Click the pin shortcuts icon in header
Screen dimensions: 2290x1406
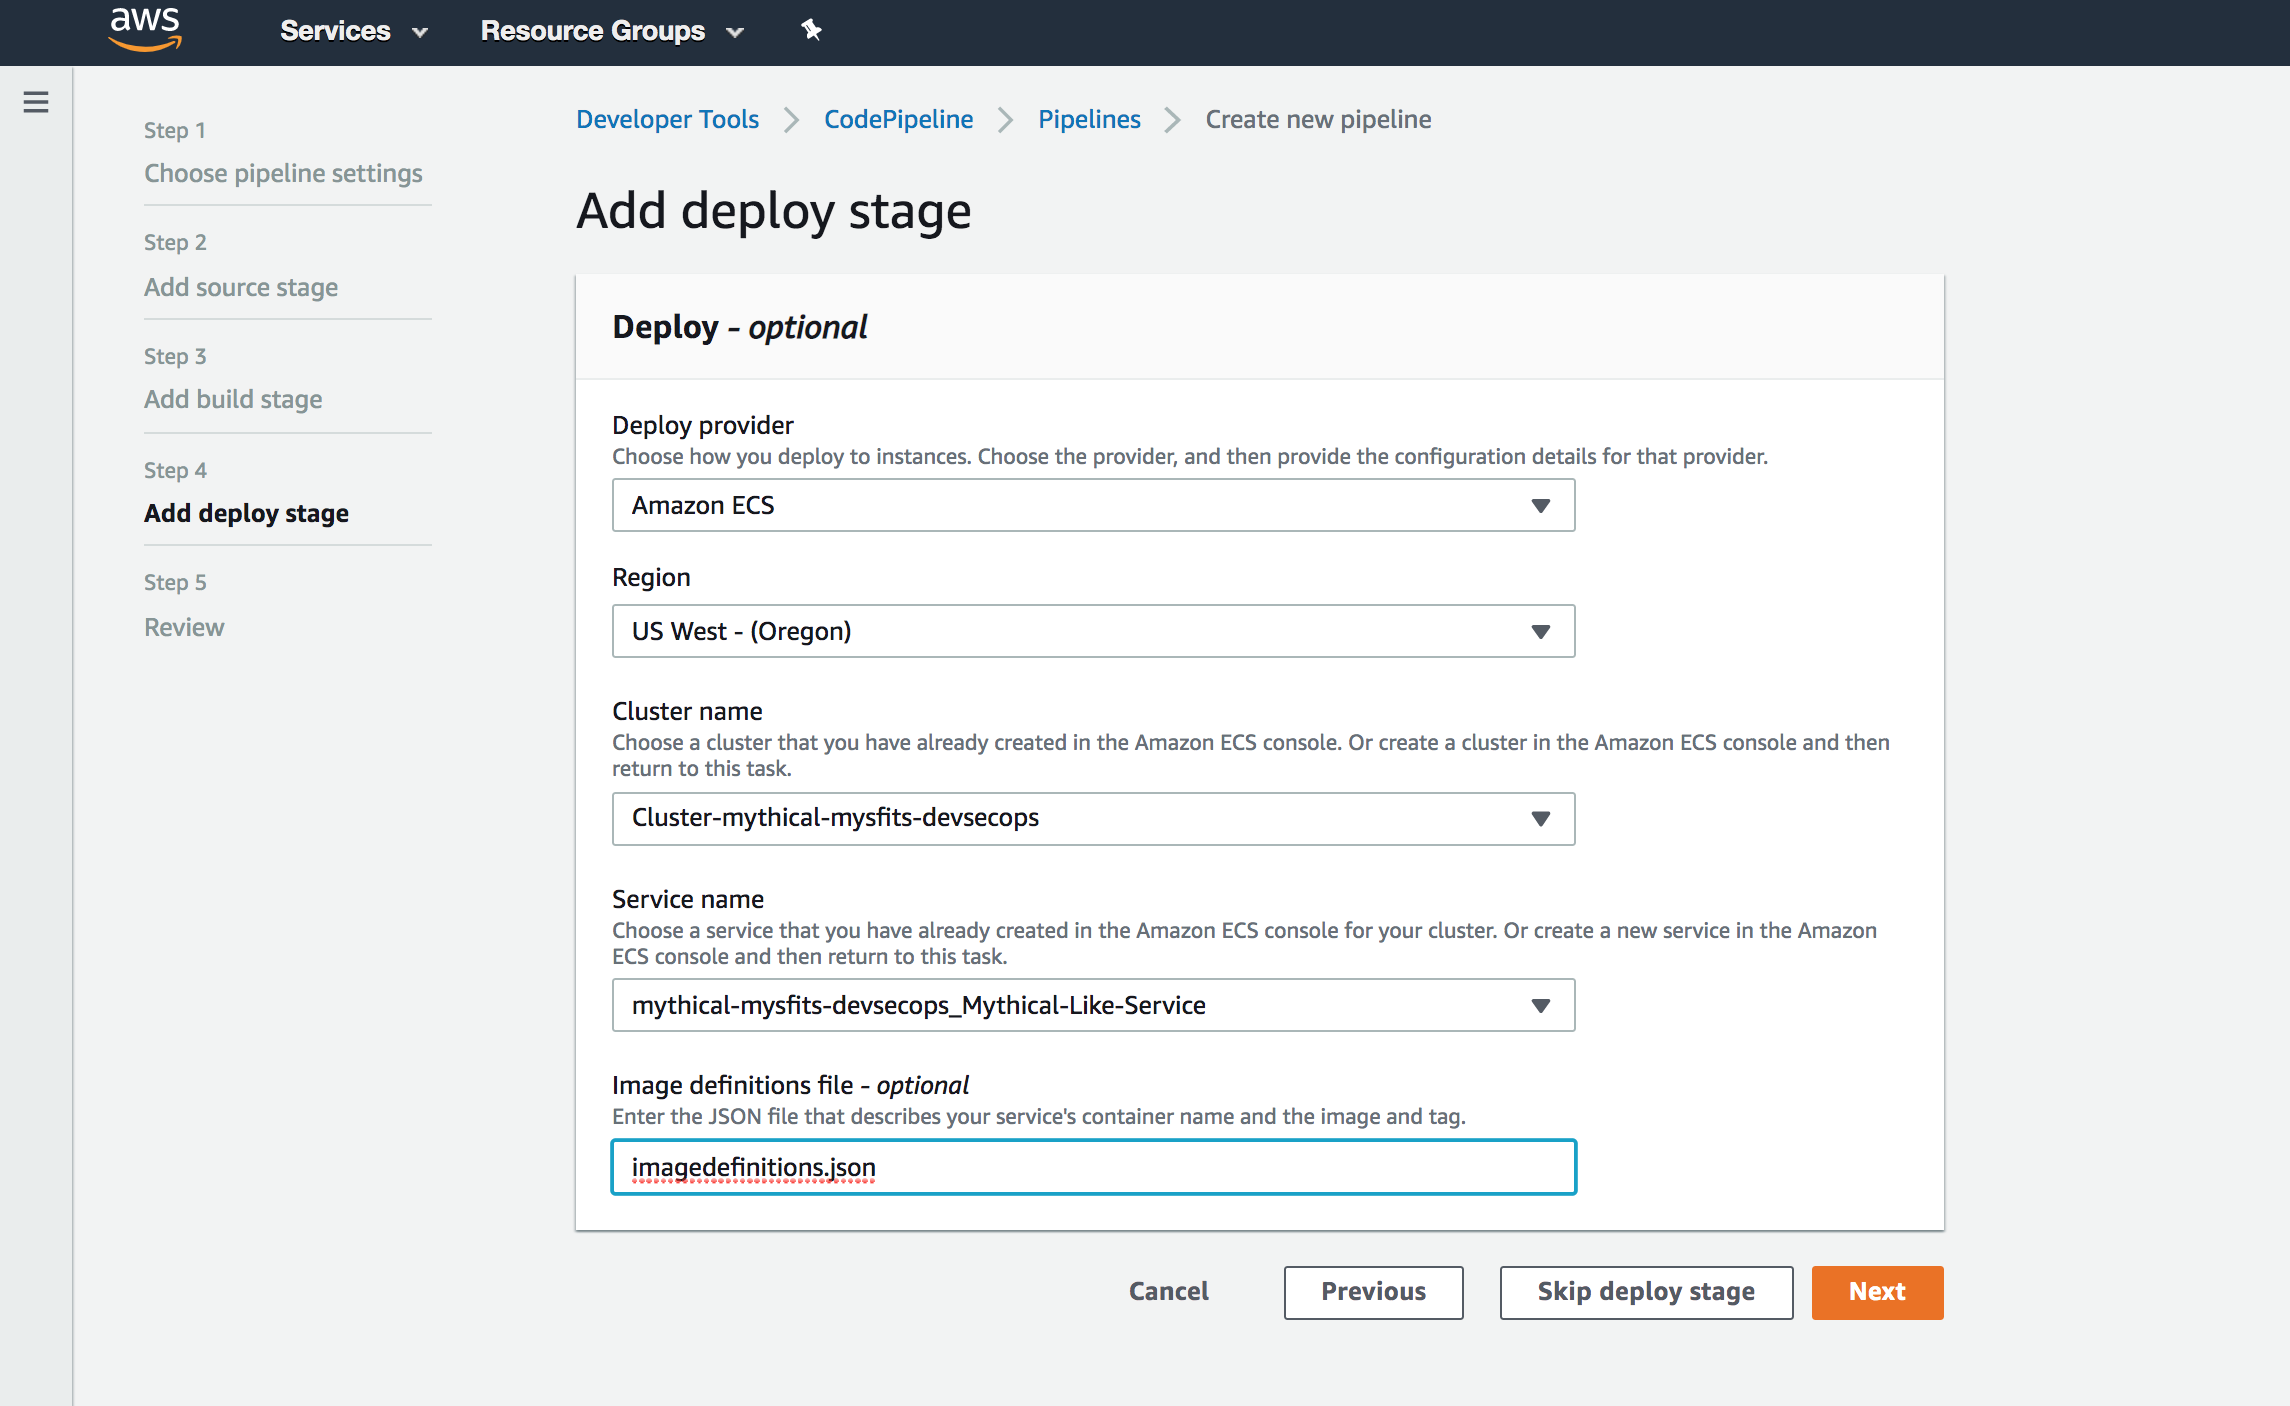pos(811,30)
